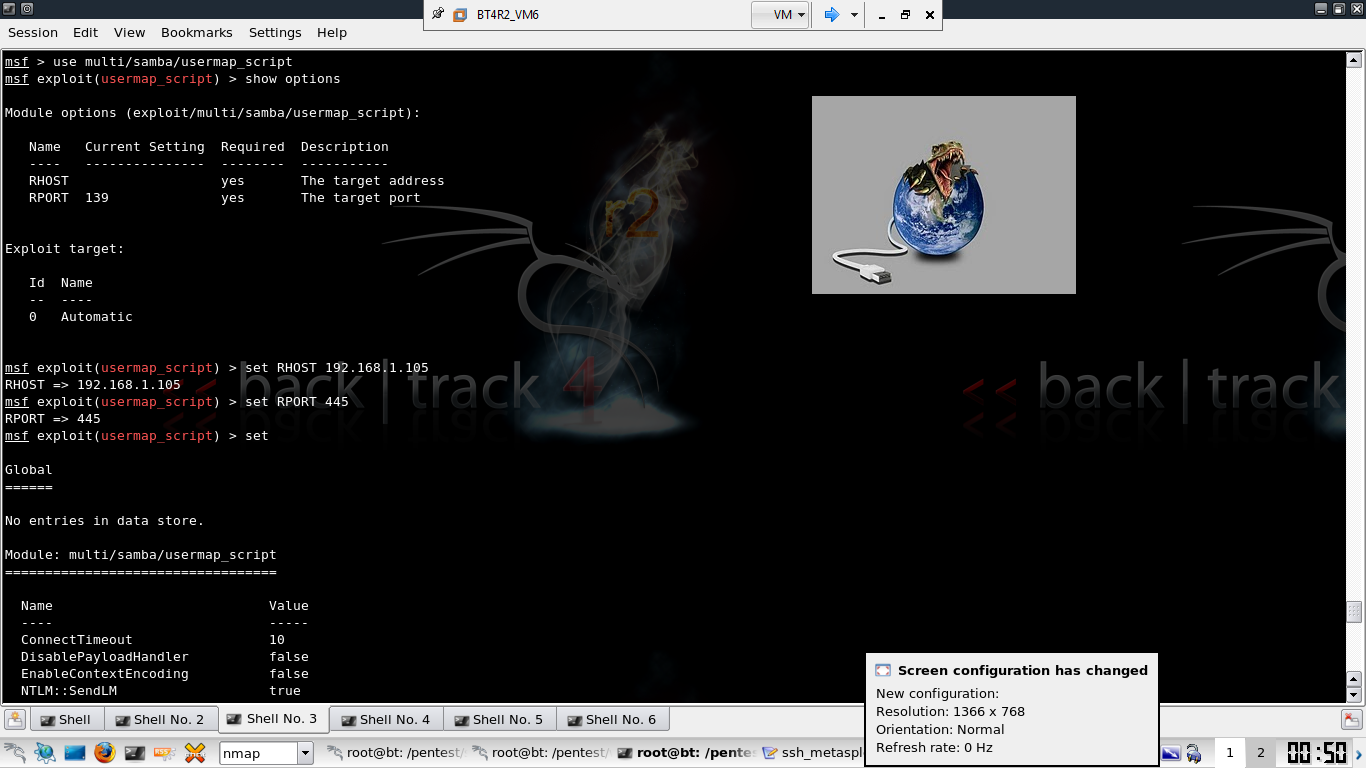Click the terminal scrollbar thumb
The width and height of the screenshot is (1366, 768).
[1355, 611]
